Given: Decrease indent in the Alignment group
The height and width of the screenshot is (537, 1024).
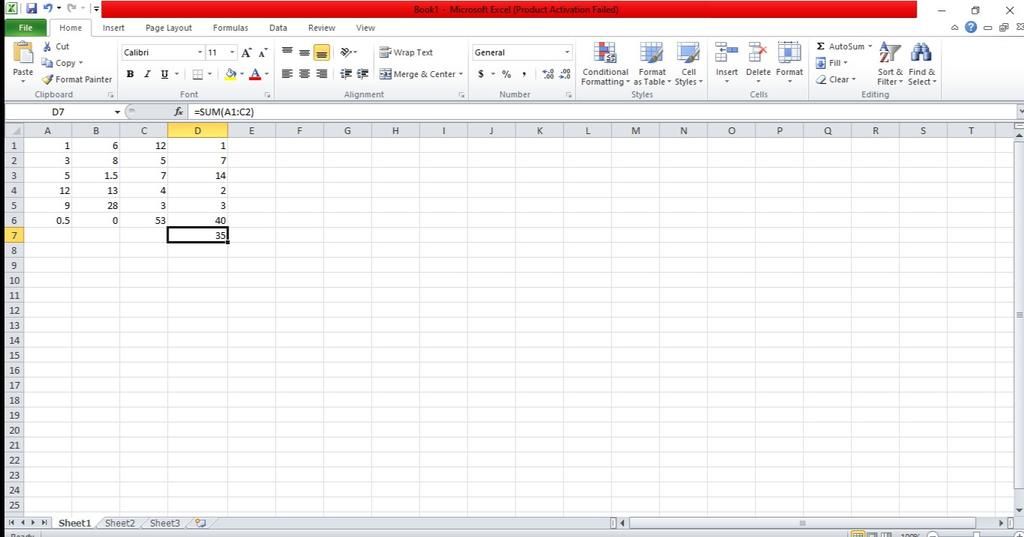Looking at the screenshot, I should pos(346,74).
